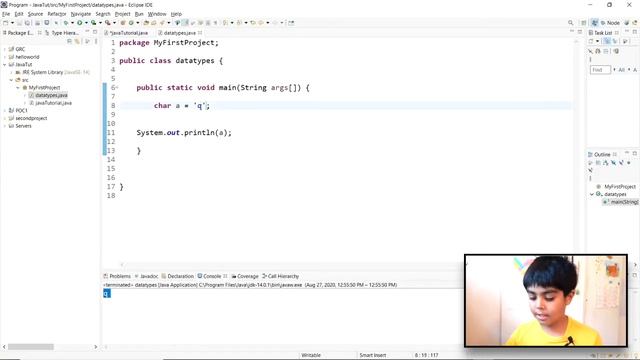
Task: Open the Debug dropdown arrow
Action: [x=72, y=23]
